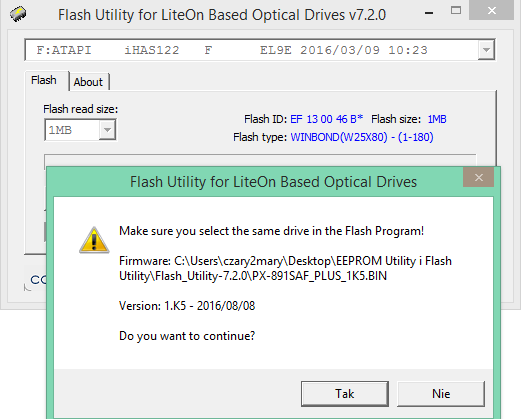527x419 pixels.
Task: Close the confirmation dialog with X
Action: click(x=479, y=177)
